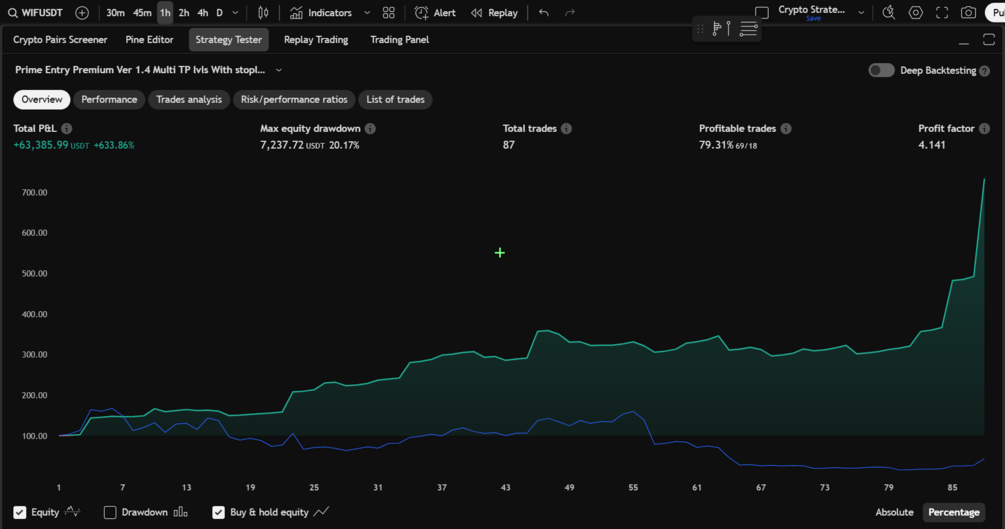The width and height of the screenshot is (1005, 529).
Task: Click the 79.31% profitable trades value
Action: pyautogui.click(x=716, y=145)
